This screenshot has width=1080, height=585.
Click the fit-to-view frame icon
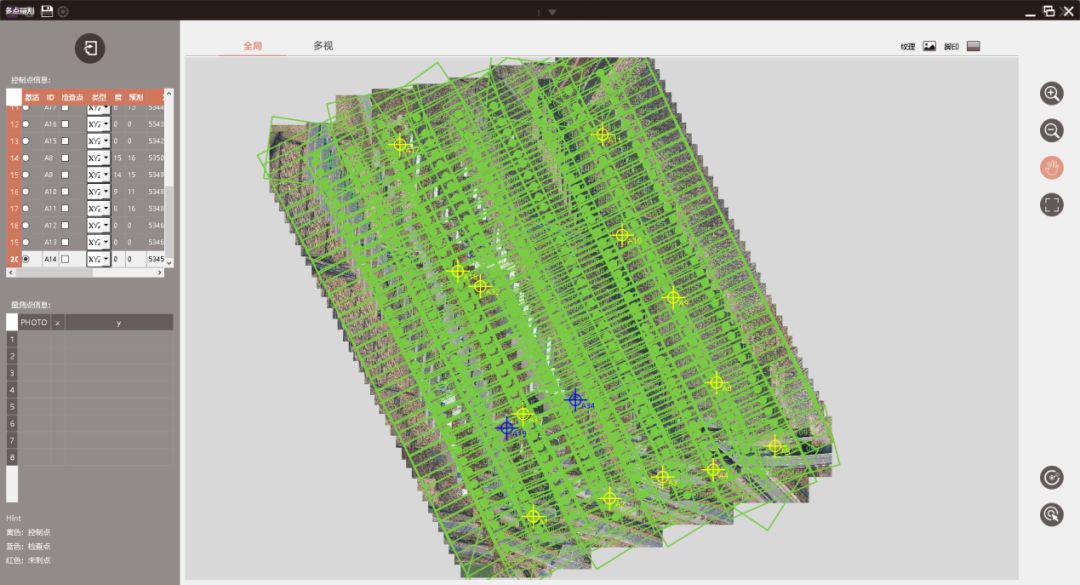[1051, 205]
